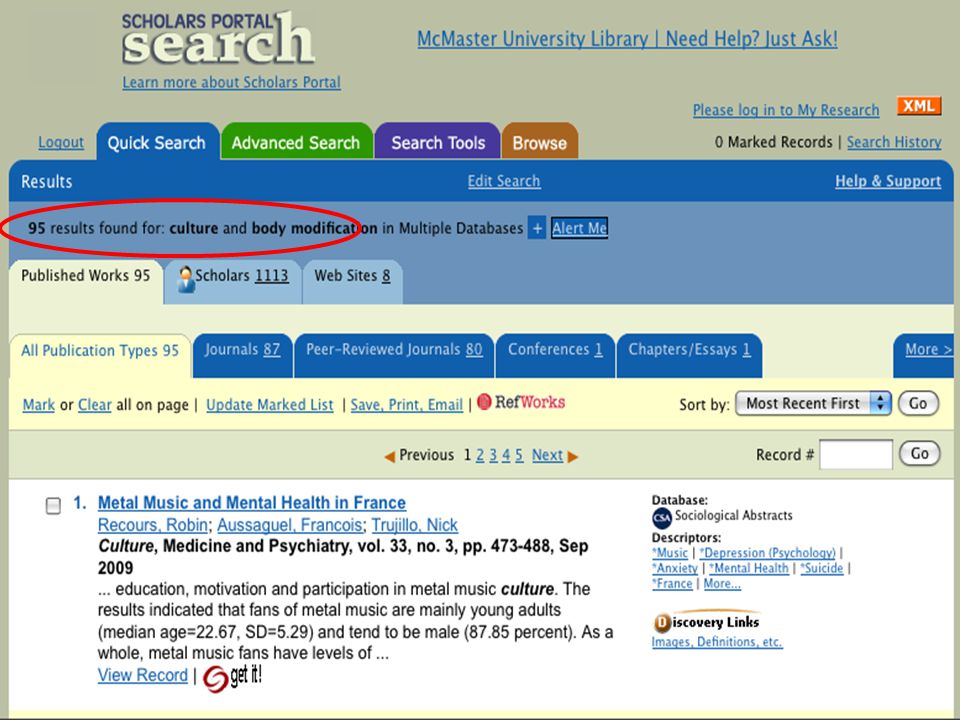Click the orange Next page arrow
960x720 pixels.
[573, 457]
